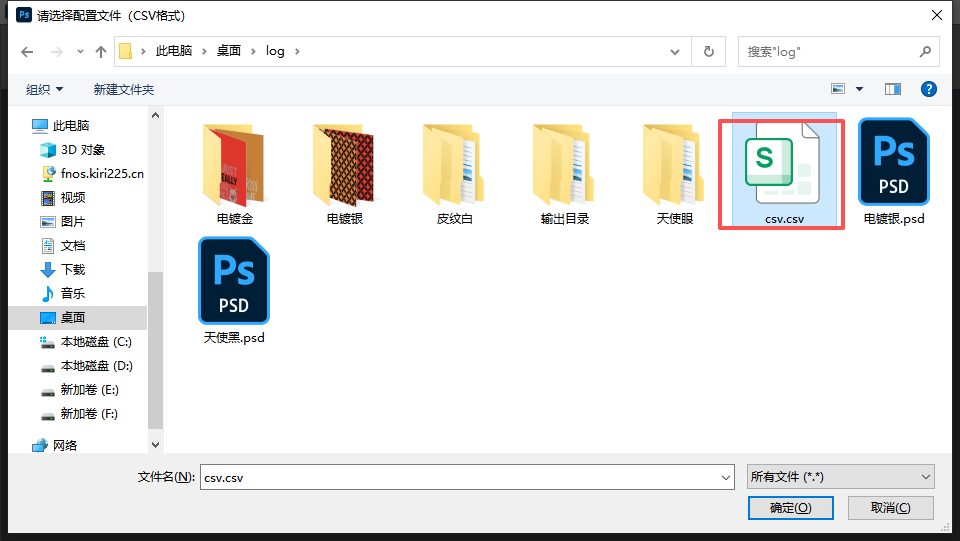Refresh the log folder view
The height and width of the screenshot is (541, 960).
[708, 52]
